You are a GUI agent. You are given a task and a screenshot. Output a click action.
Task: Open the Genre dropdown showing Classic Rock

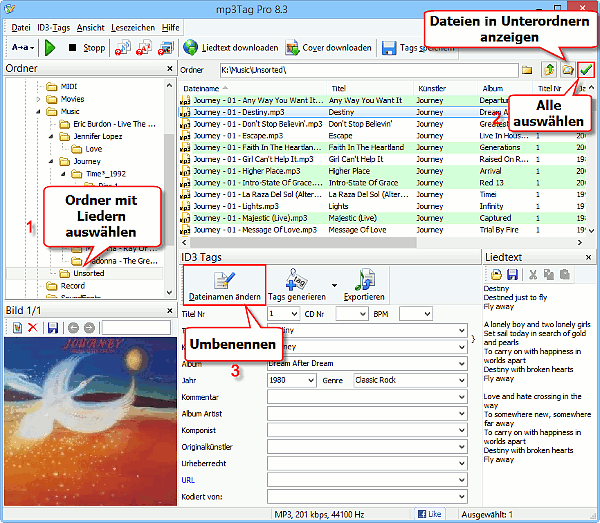click(x=461, y=380)
